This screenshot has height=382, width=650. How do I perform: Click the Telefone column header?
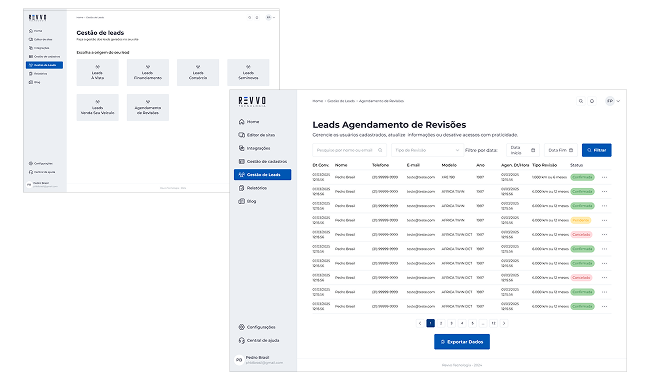coord(380,165)
